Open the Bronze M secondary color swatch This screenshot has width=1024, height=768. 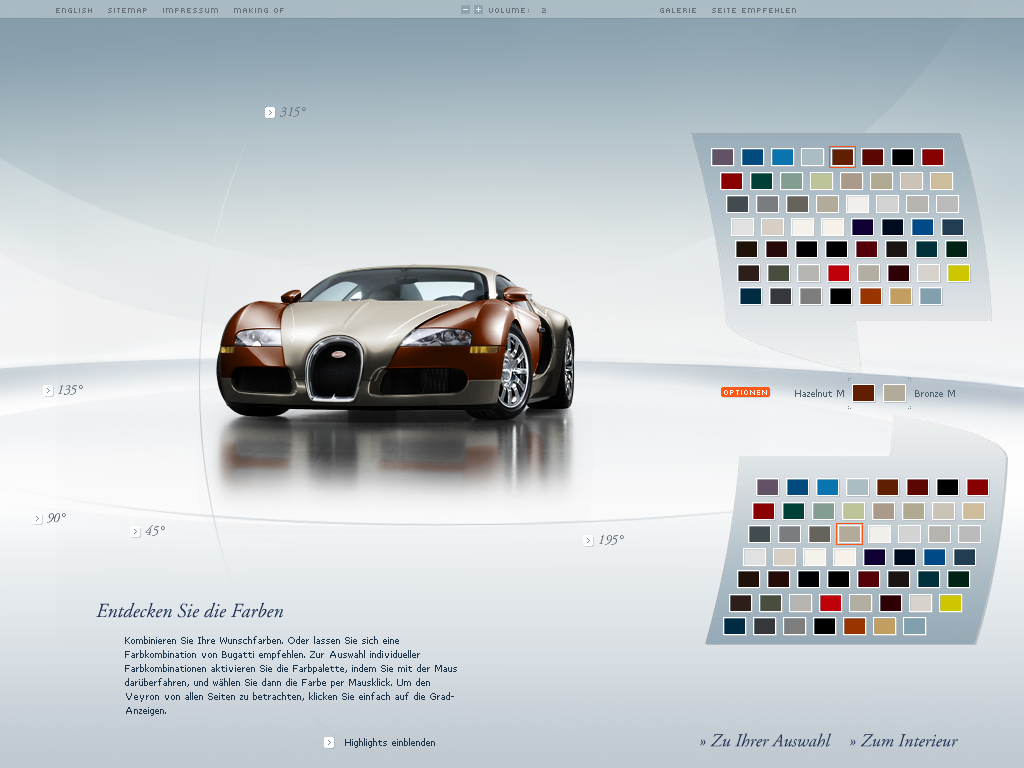pyautogui.click(x=894, y=393)
